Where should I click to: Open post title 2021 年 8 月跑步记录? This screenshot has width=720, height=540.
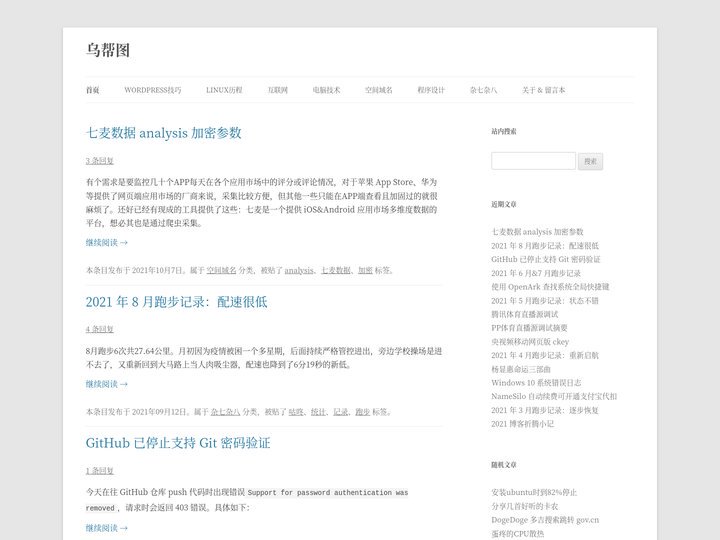176,302
